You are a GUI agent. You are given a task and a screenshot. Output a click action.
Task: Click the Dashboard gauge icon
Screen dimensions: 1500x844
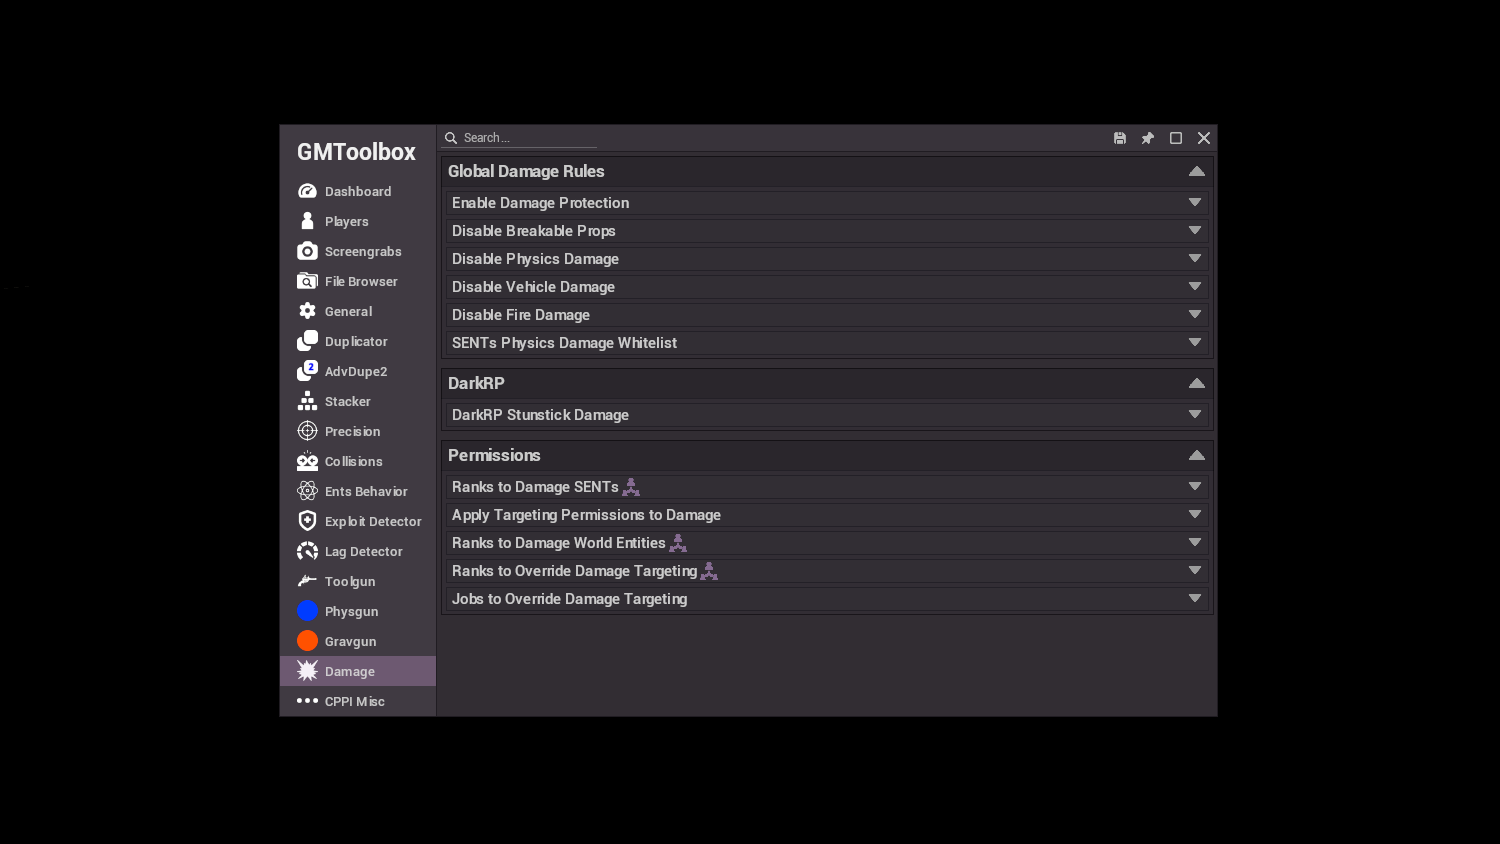click(307, 191)
